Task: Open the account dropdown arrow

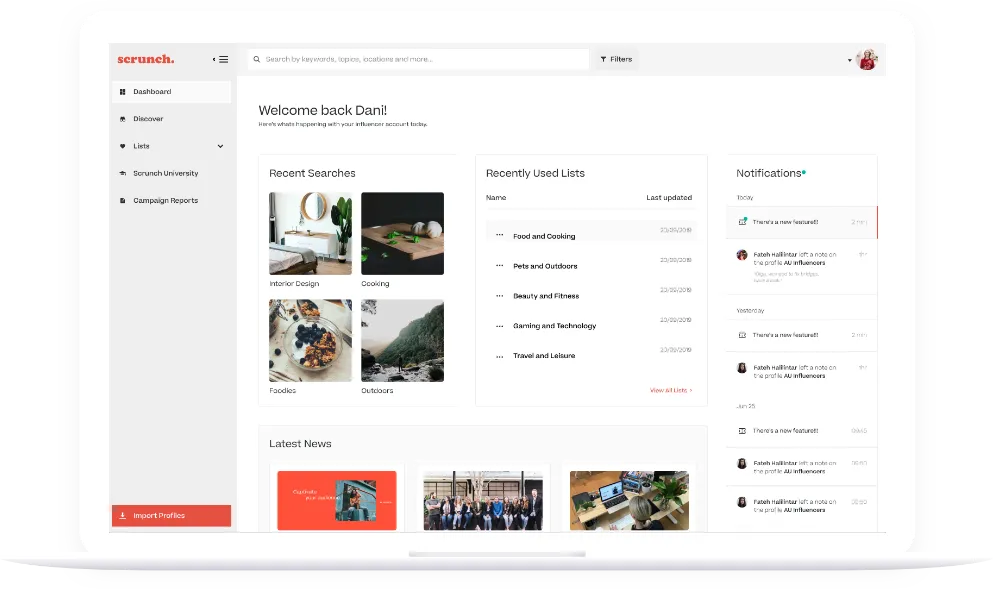Action: coord(850,60)
